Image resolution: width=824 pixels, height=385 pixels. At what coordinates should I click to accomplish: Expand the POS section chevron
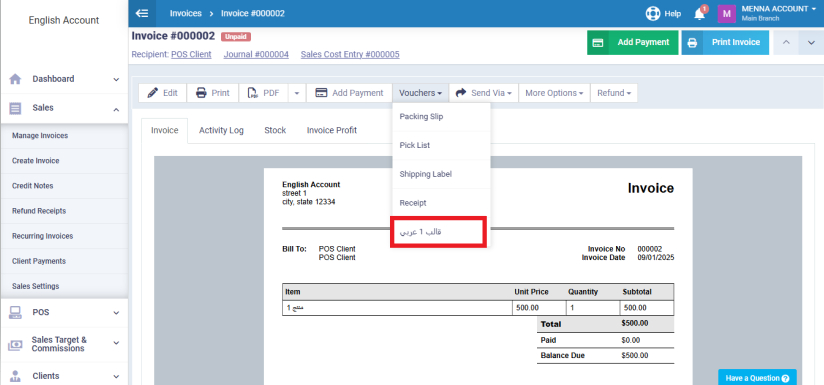pos(116,313)
